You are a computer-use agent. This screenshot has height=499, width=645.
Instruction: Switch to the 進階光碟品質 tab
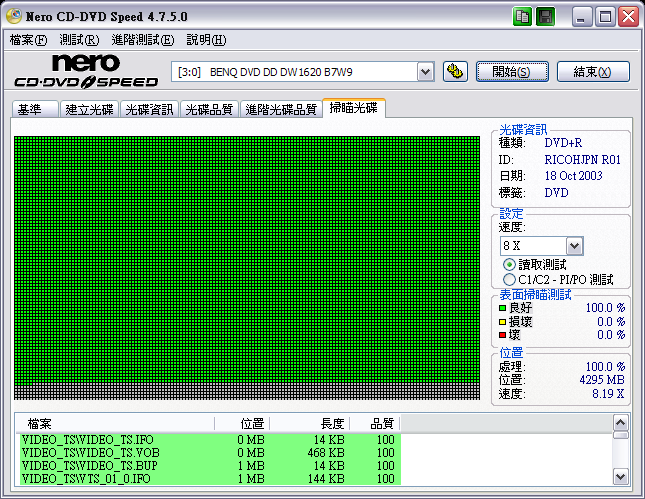tap(281, 109)
